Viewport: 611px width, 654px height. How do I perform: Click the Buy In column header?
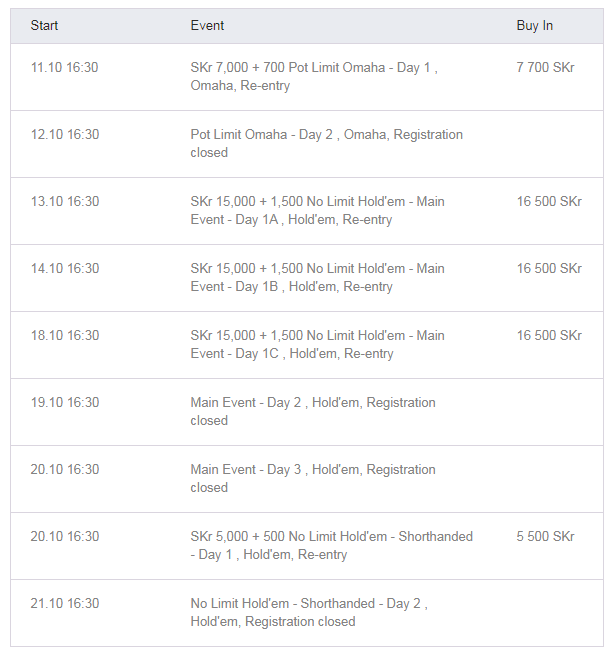[534, 25]
